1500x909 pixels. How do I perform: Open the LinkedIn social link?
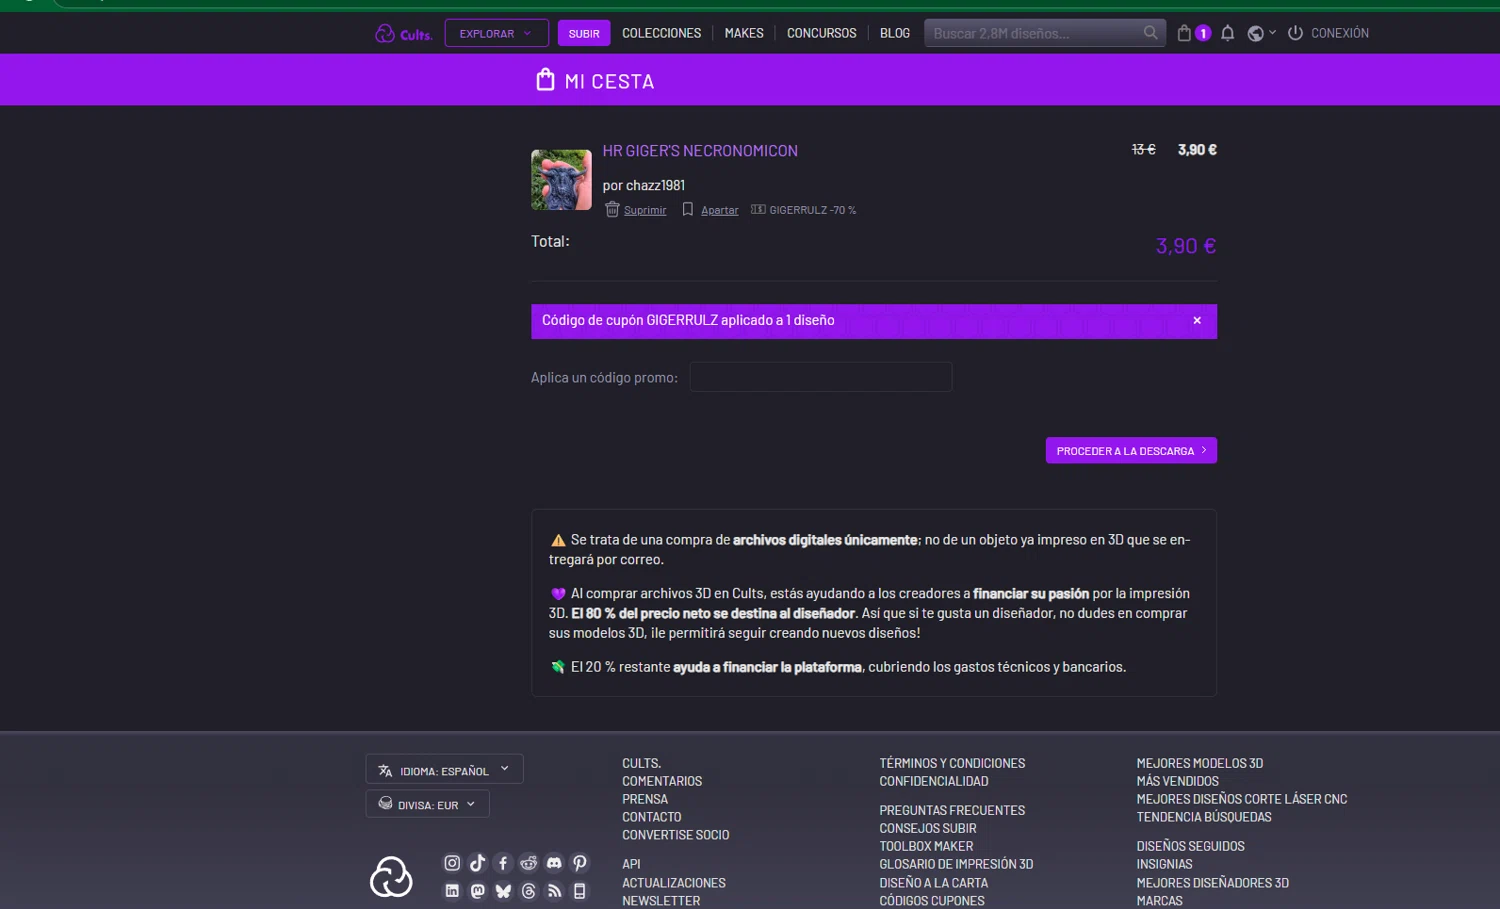(452, 891)
